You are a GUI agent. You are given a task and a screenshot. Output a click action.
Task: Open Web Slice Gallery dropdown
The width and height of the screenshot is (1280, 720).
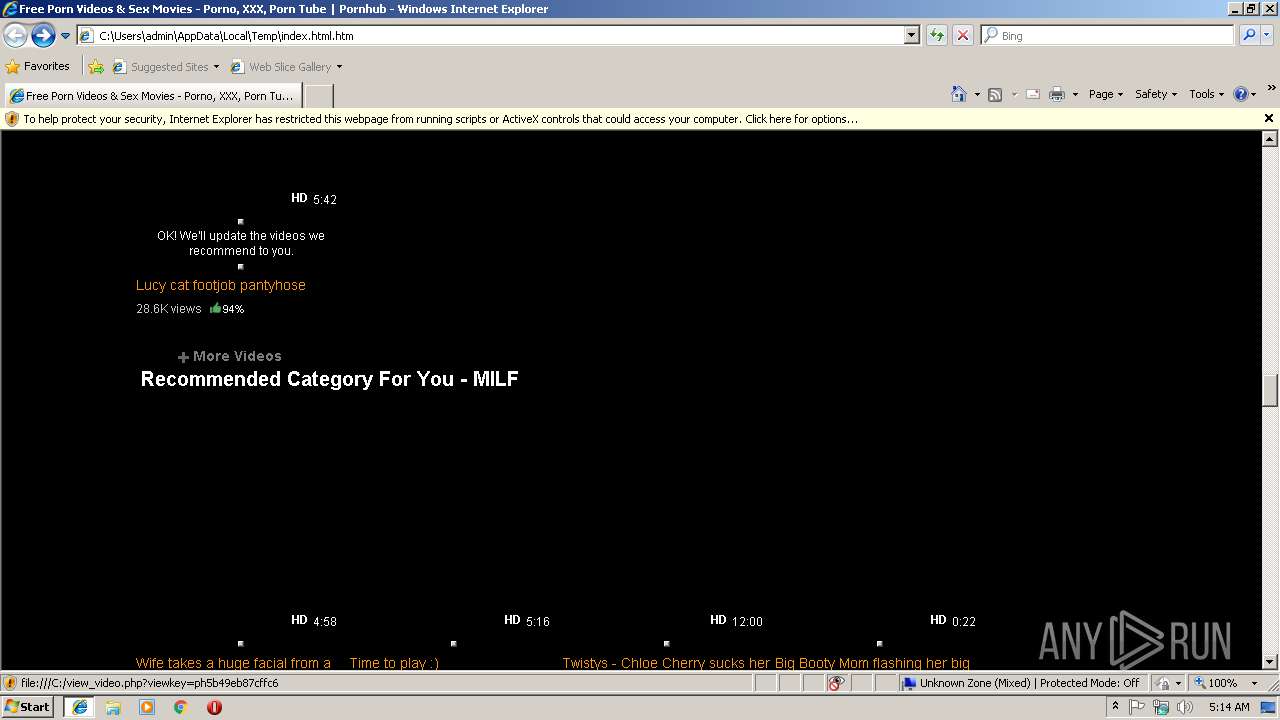pos(286,67)
